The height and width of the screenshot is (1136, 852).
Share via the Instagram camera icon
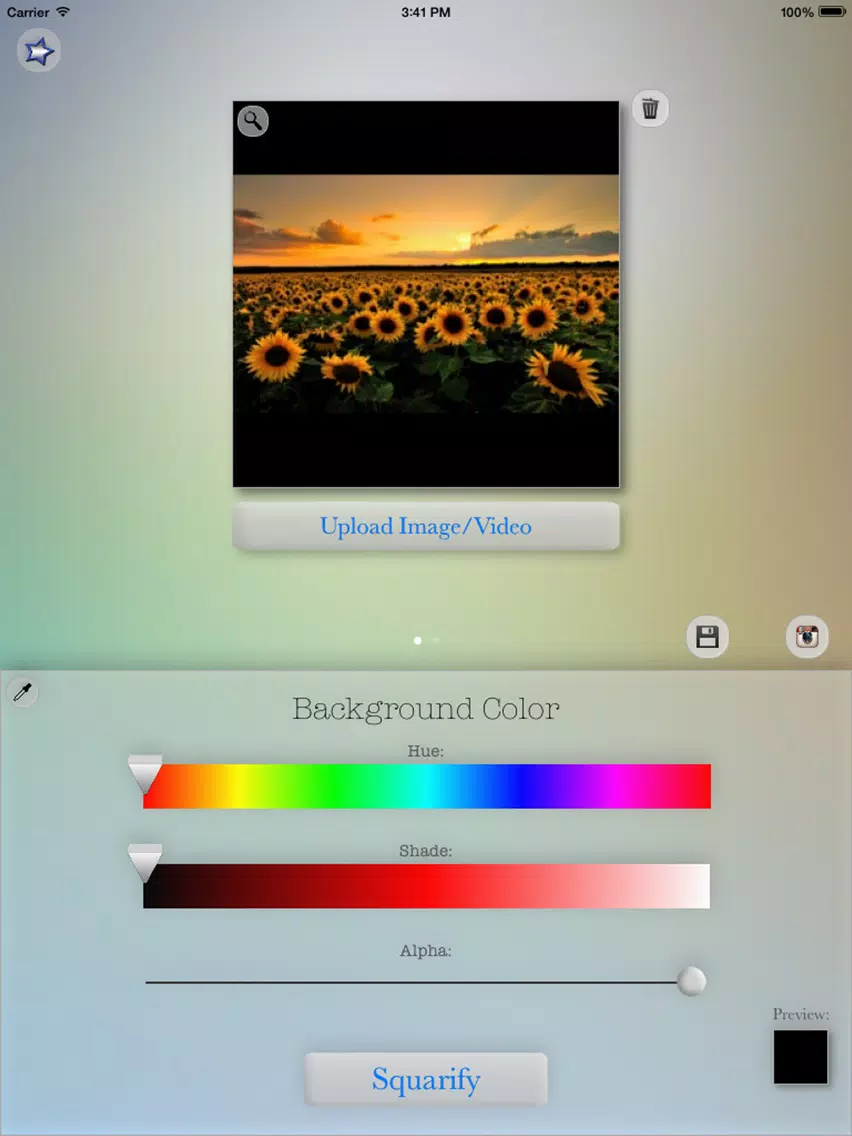(x=807, y=637)
